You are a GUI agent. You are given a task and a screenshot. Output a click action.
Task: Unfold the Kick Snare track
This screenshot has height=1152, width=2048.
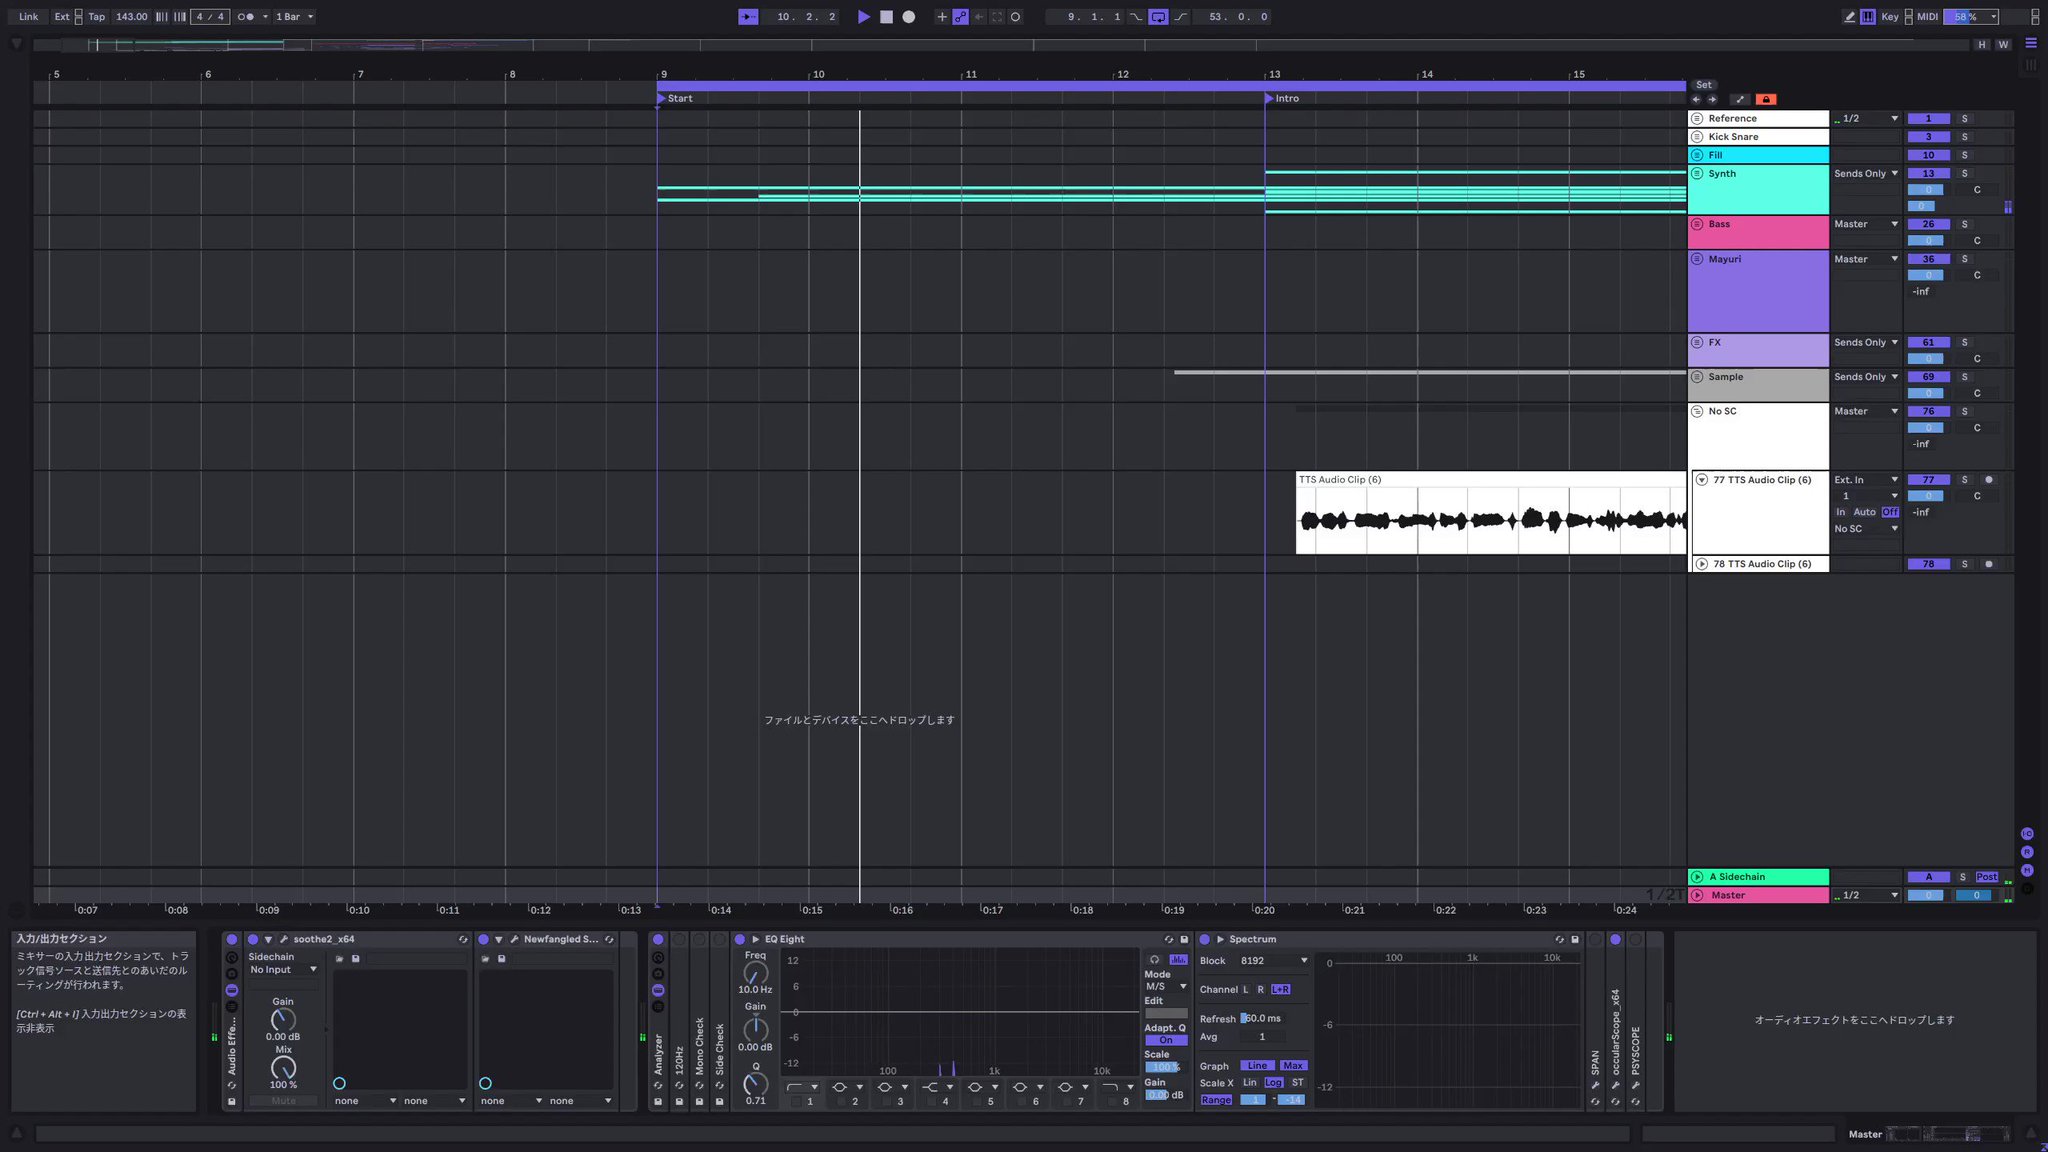pos(1697,137)
